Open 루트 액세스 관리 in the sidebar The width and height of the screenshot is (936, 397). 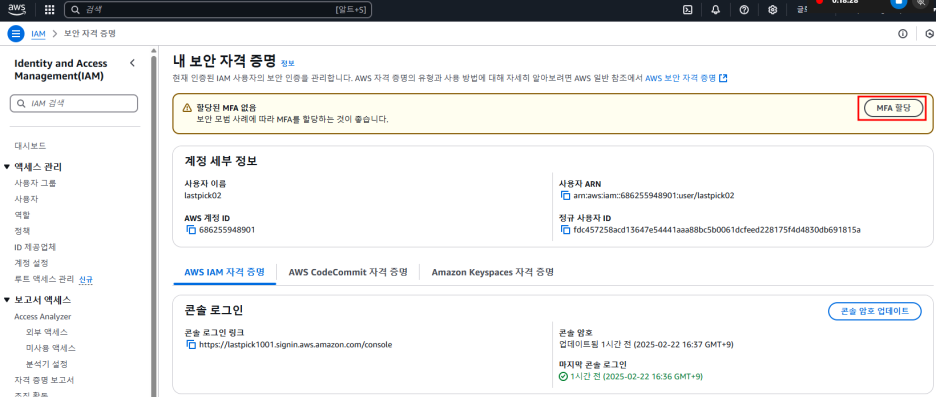click(x=44, y=279)
